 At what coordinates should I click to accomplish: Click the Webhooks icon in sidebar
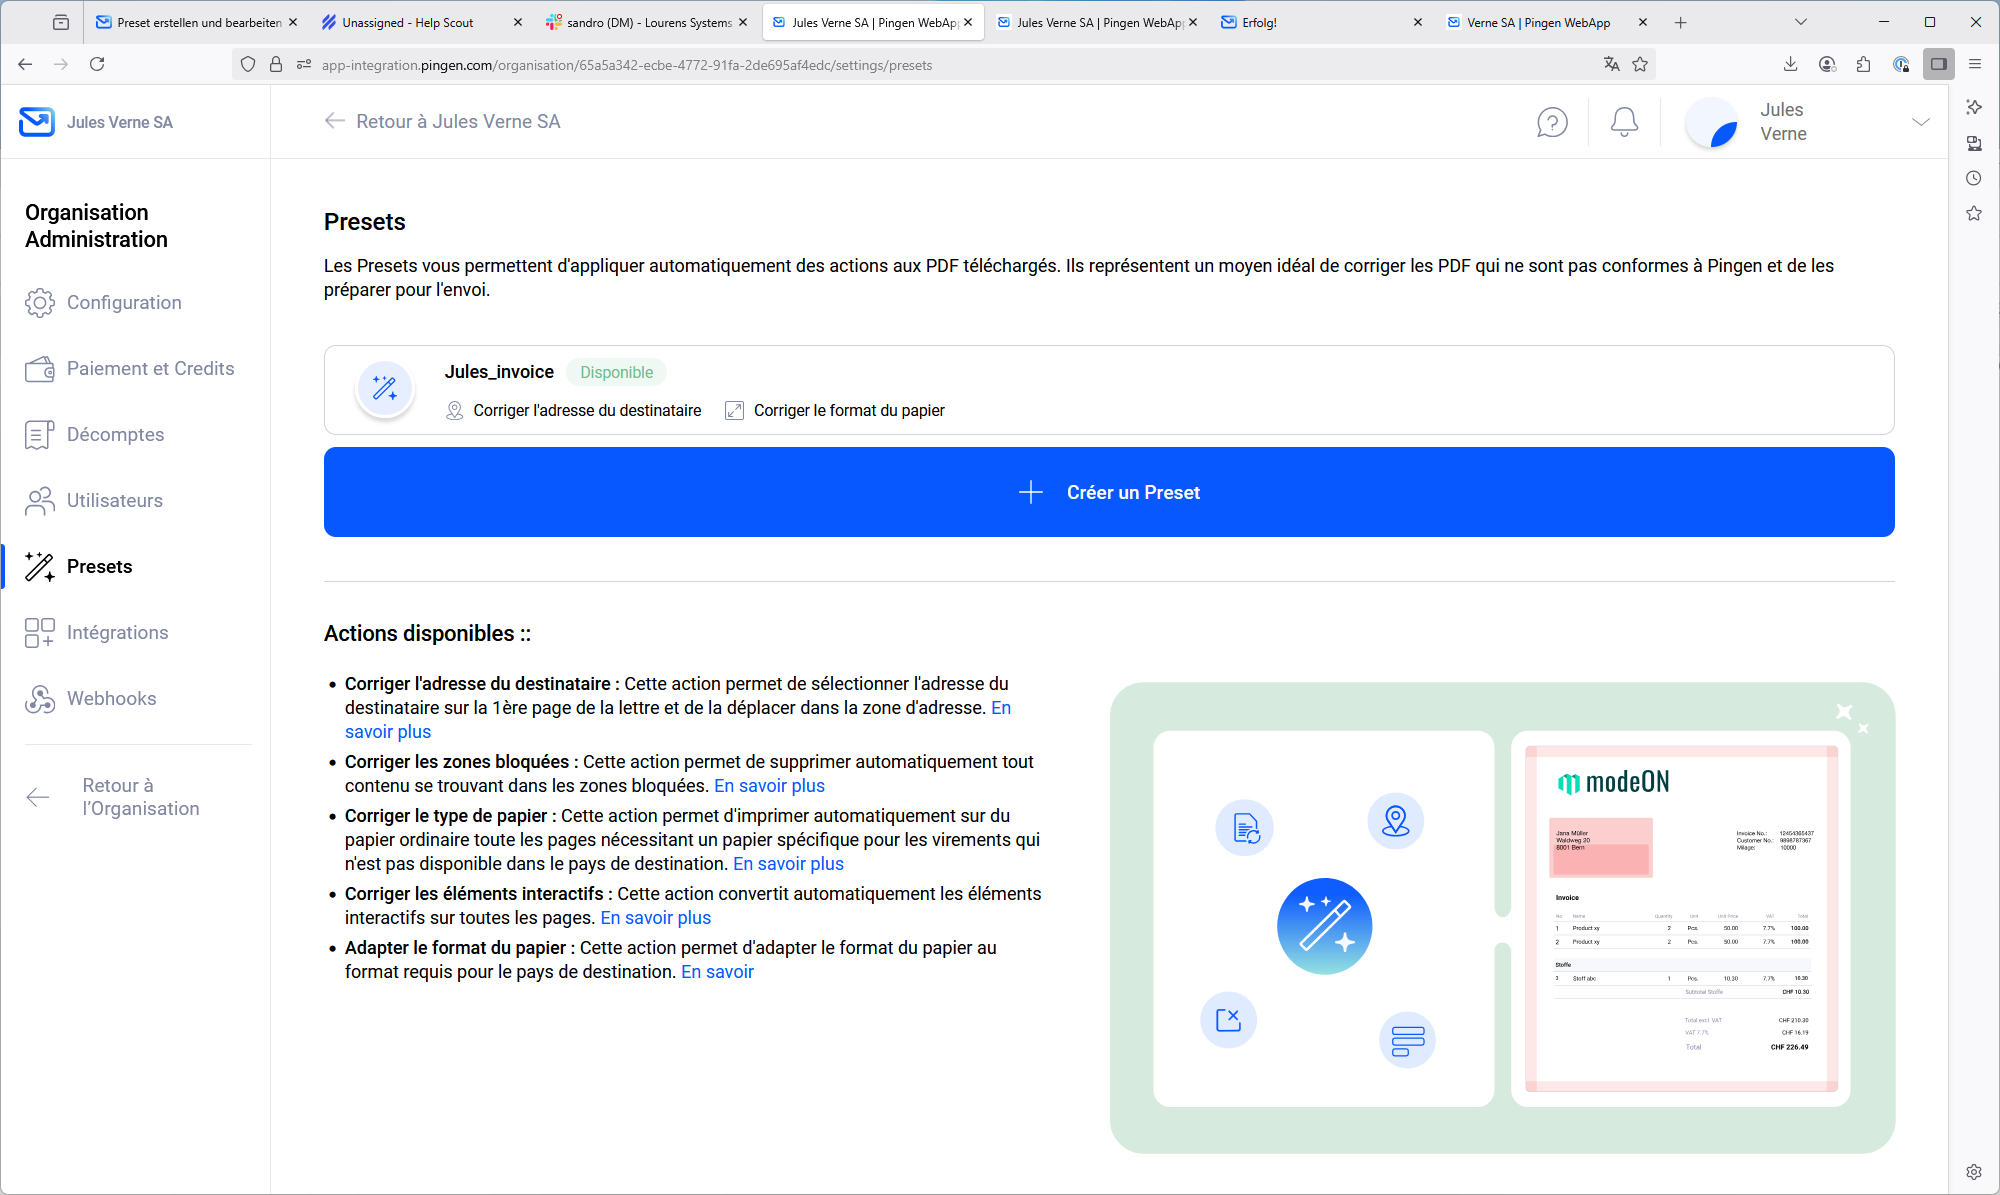tap(39, 699)
